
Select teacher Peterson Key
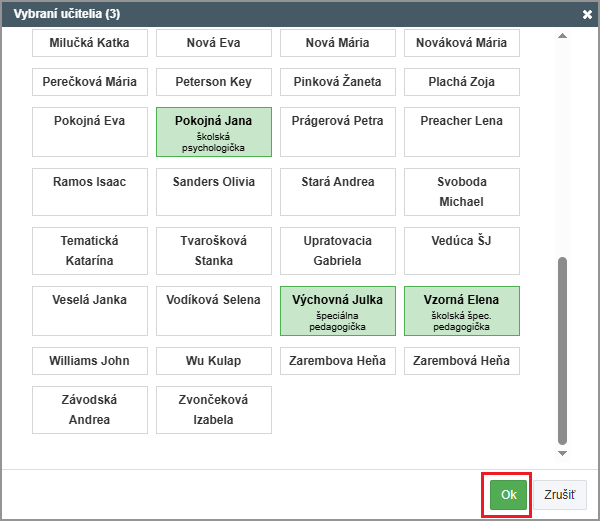coord(213,82)
